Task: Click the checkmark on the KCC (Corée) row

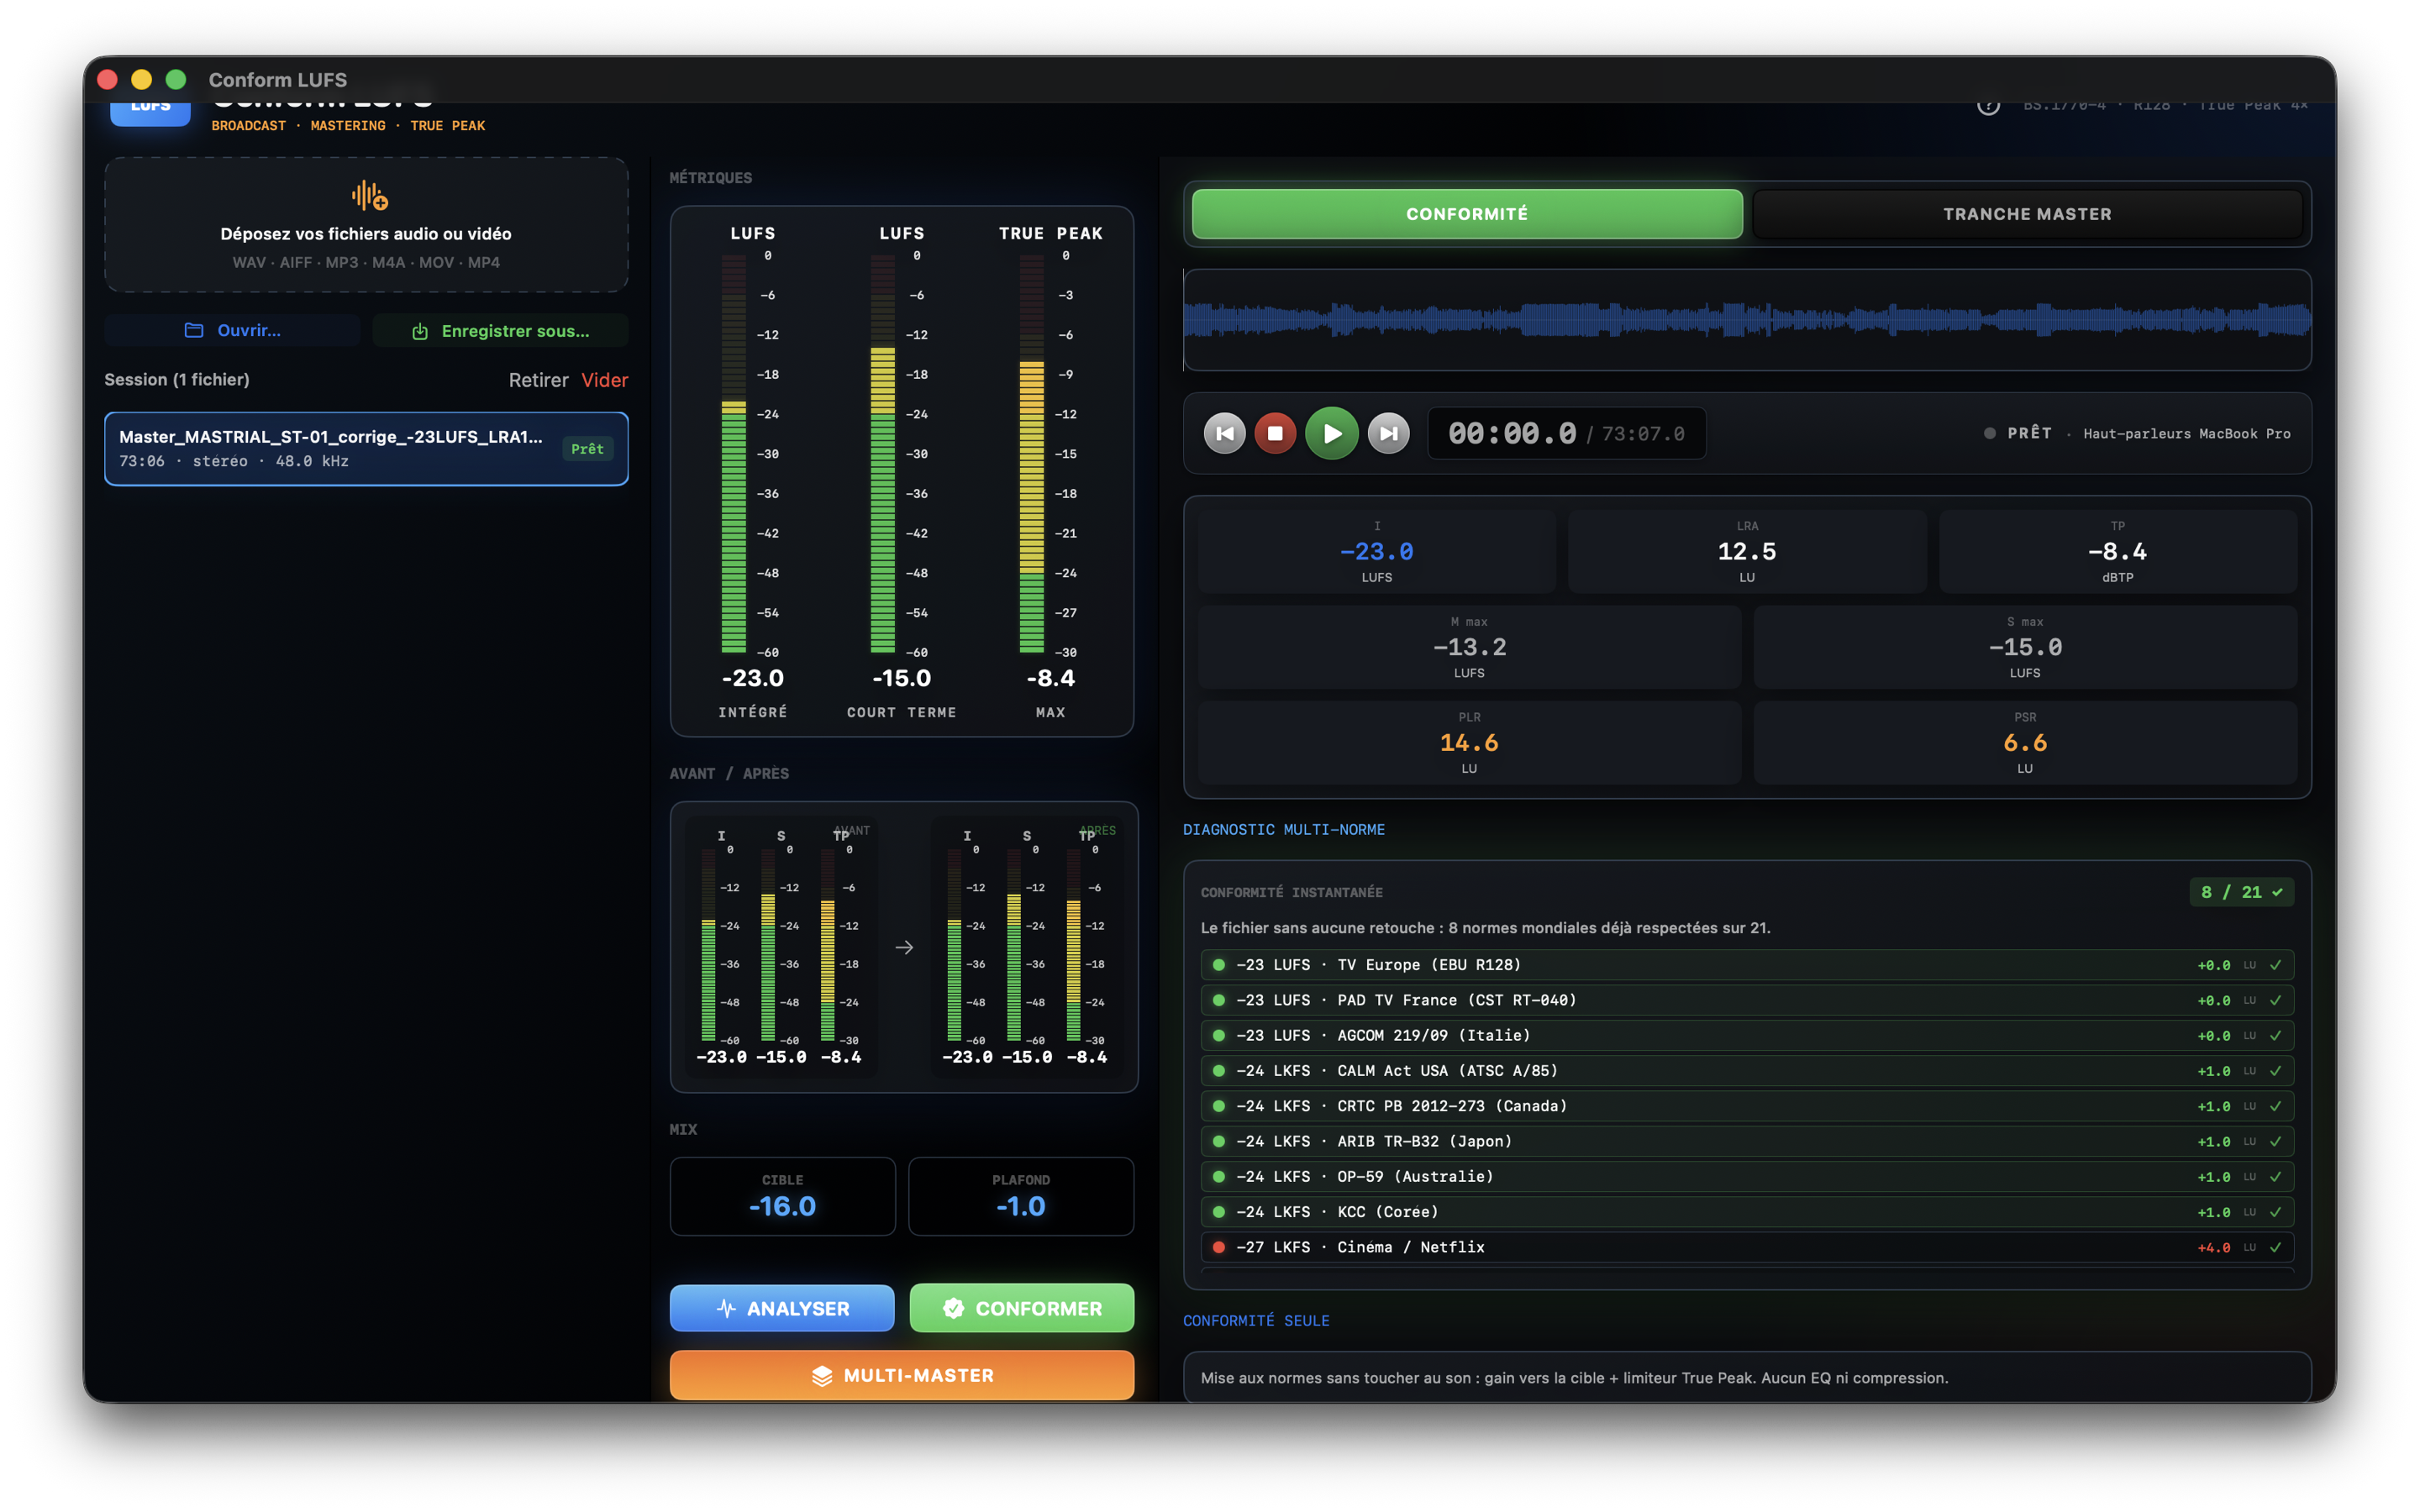Action: (x=2275, y=1212)
